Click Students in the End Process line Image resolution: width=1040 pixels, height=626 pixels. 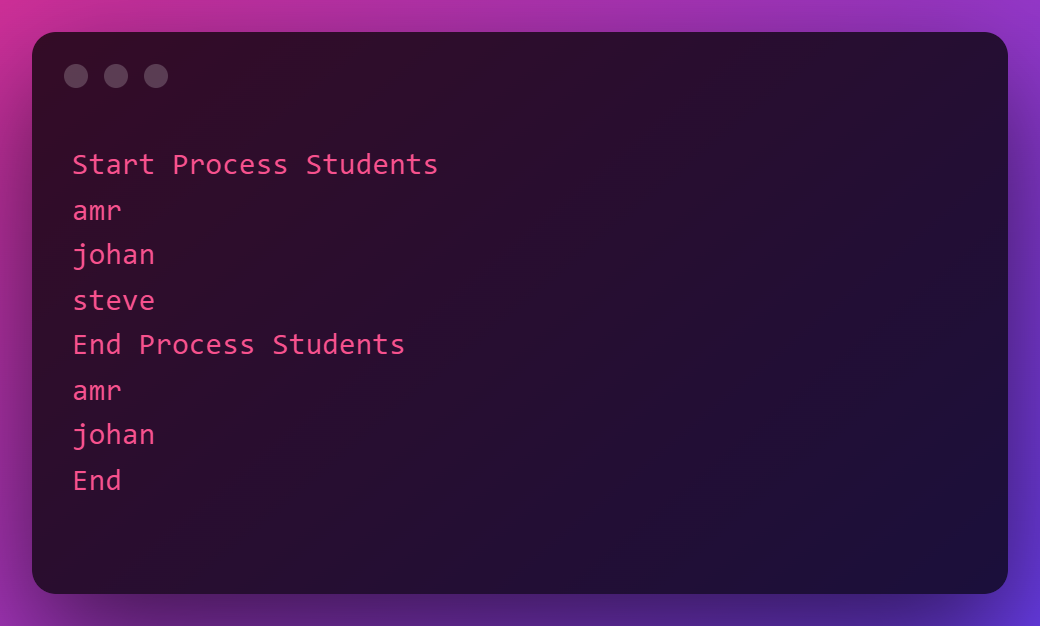coord(338,345)
